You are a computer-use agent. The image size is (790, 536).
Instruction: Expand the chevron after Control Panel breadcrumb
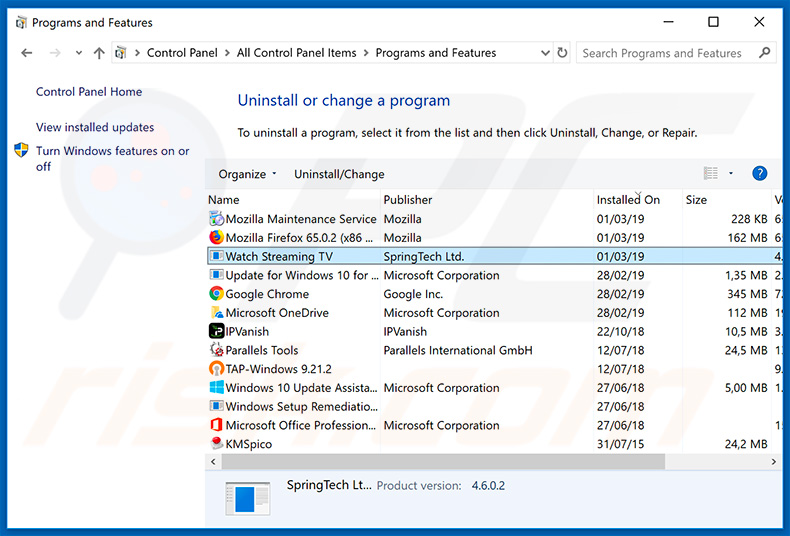pos(227,52)
